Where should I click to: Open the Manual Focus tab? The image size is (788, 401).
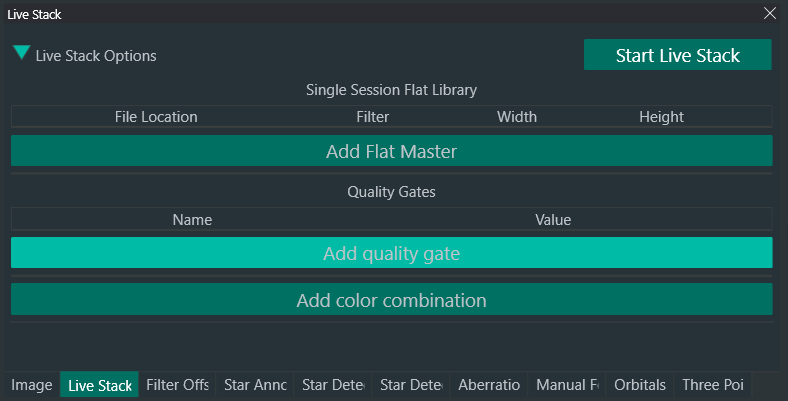pos(567,385)
